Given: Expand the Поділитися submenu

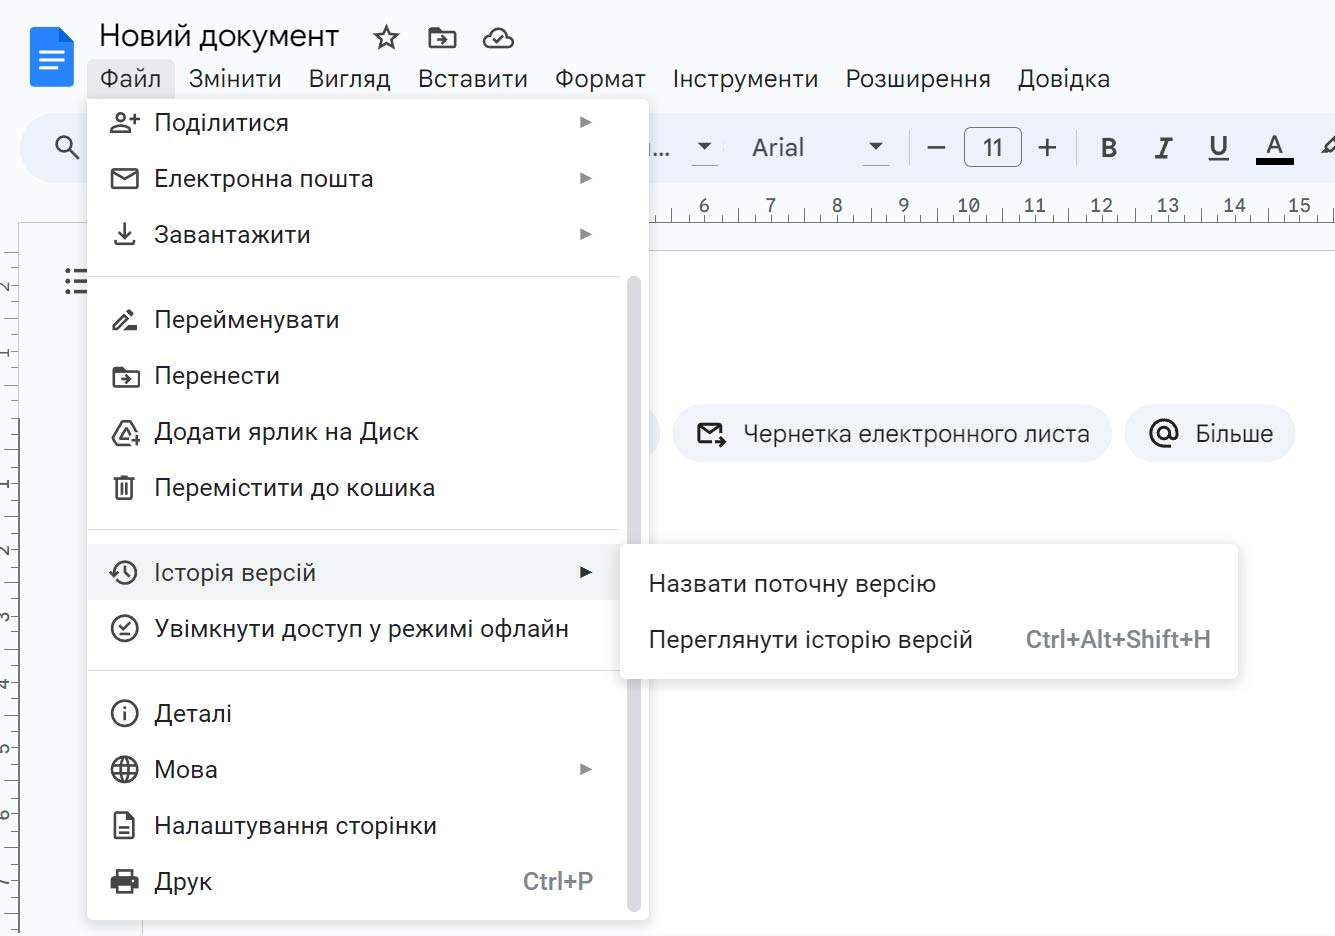Looking at the screenshot, I should click(x=350, y=123).
